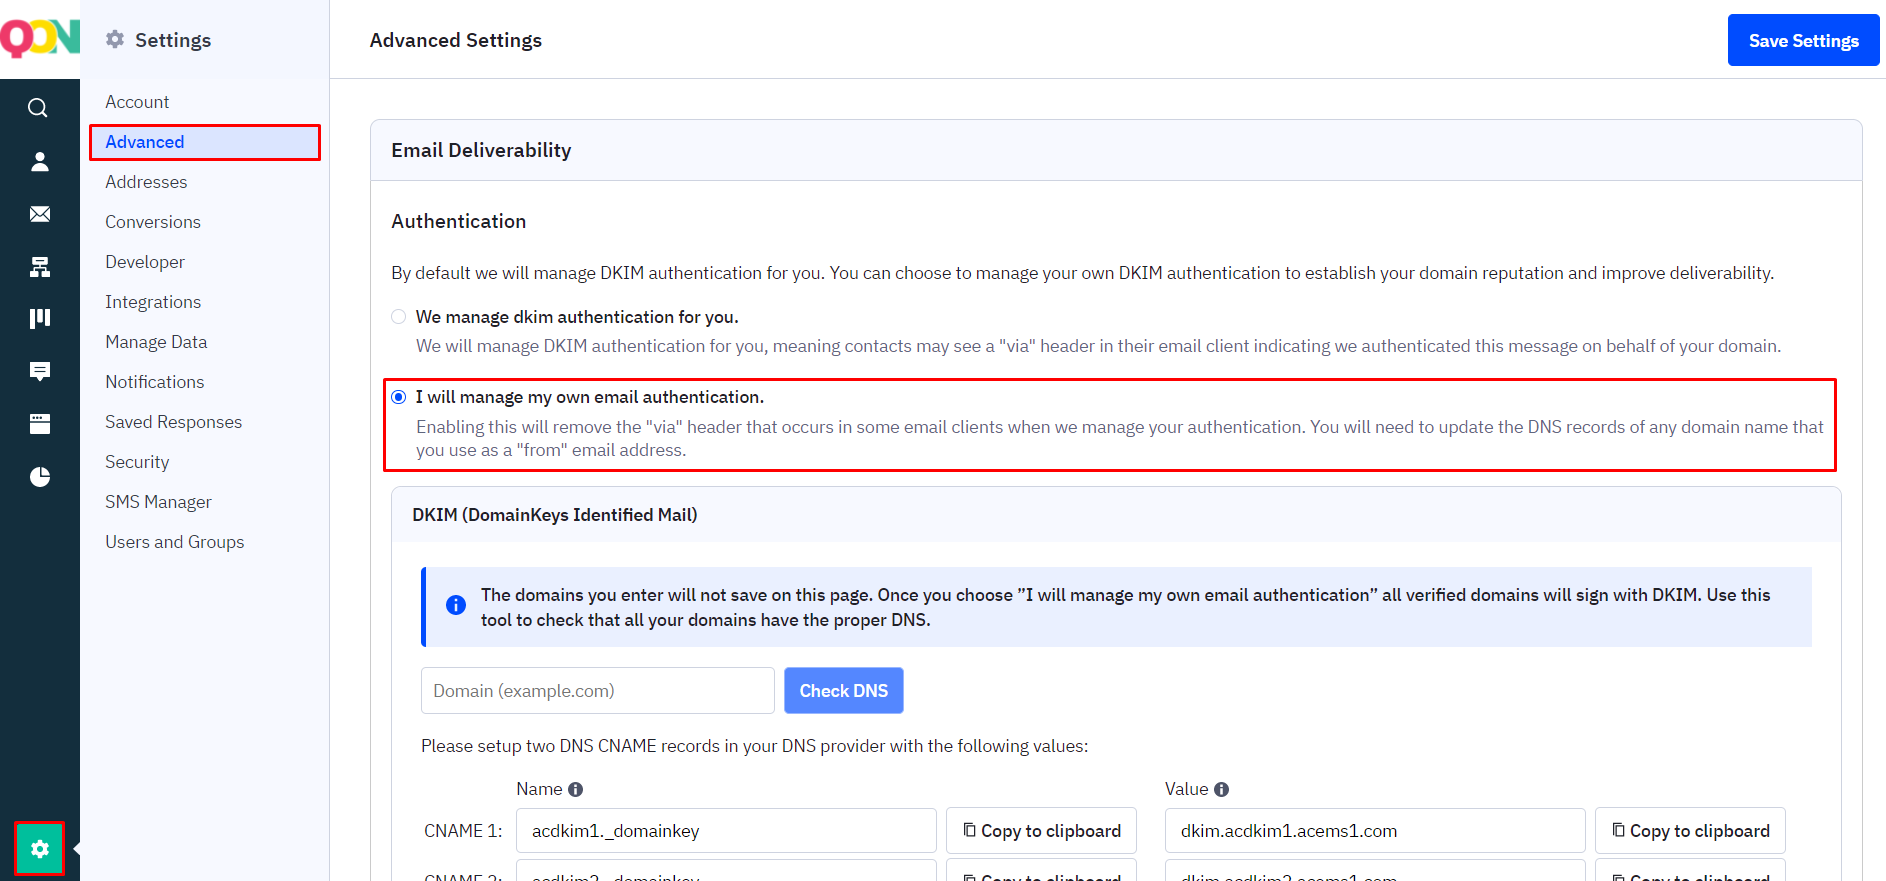1886x881 pixels.
Task: Go to Developer settings
Action: pyautogui.click(x=145, y=262)
